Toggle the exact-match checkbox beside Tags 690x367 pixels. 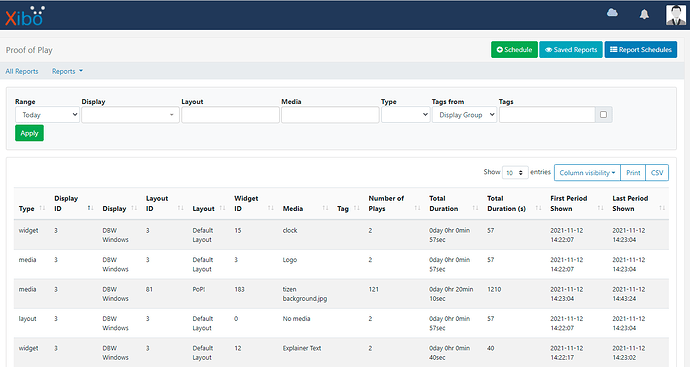click(x=603, y=114)
